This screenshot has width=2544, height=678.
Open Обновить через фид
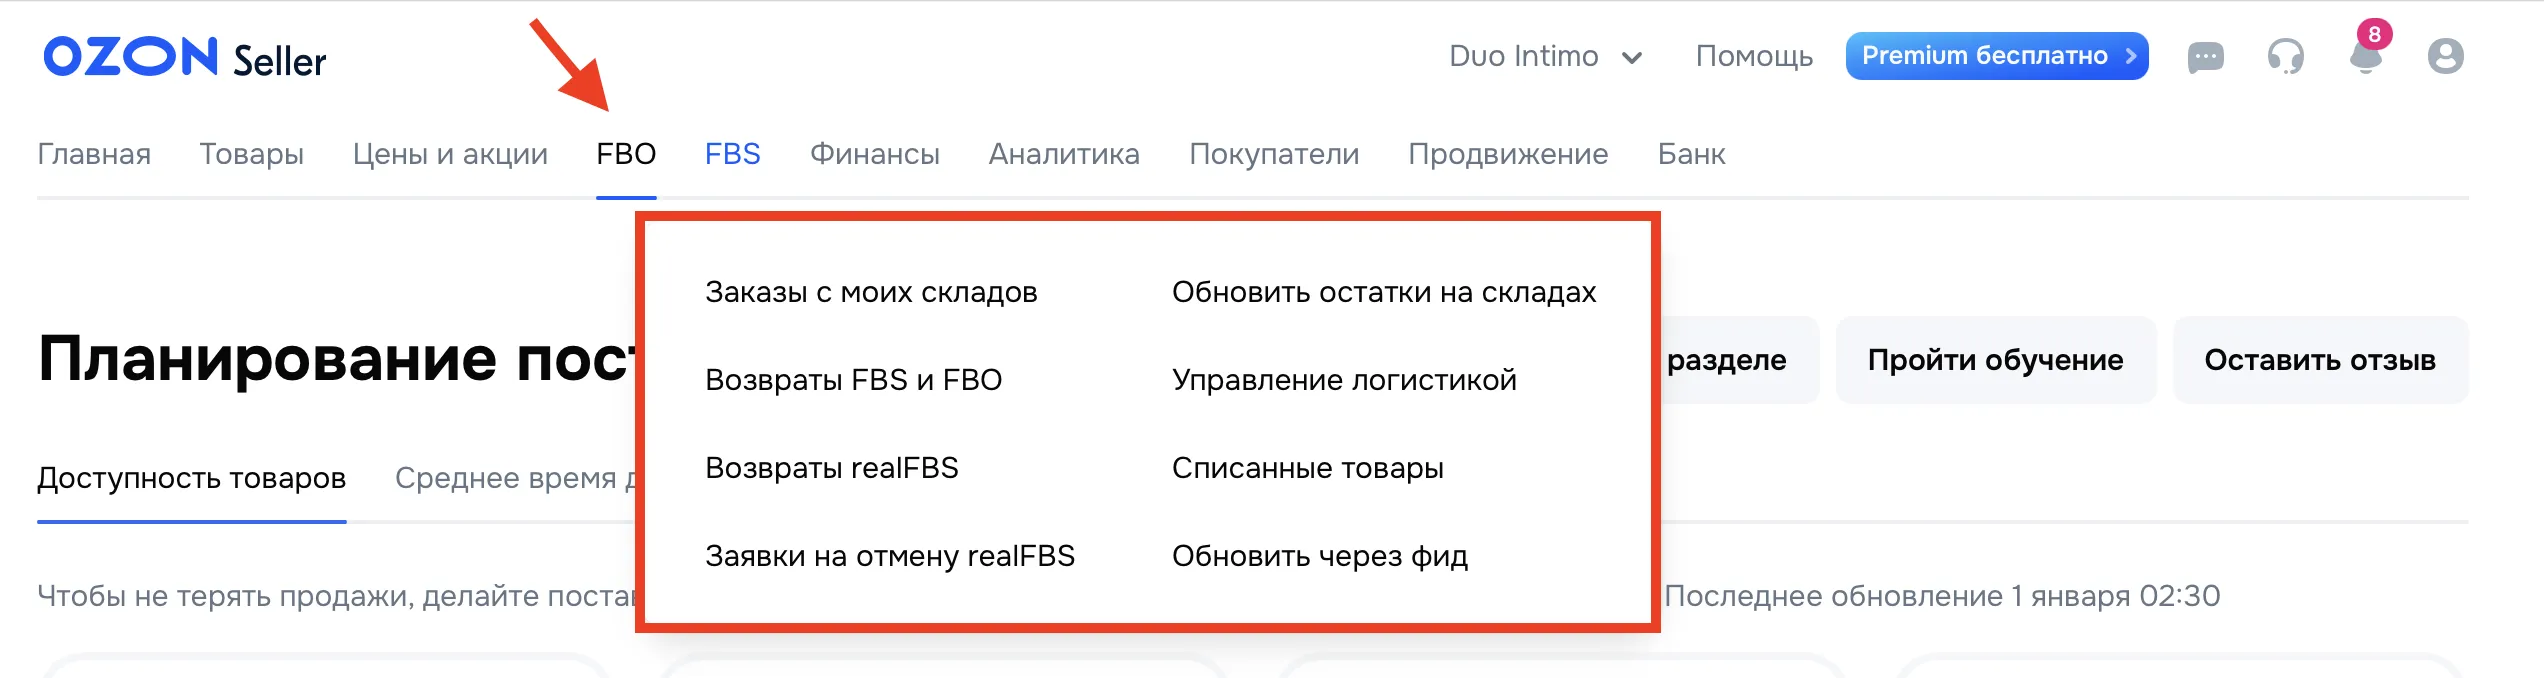coord(1320,557)
